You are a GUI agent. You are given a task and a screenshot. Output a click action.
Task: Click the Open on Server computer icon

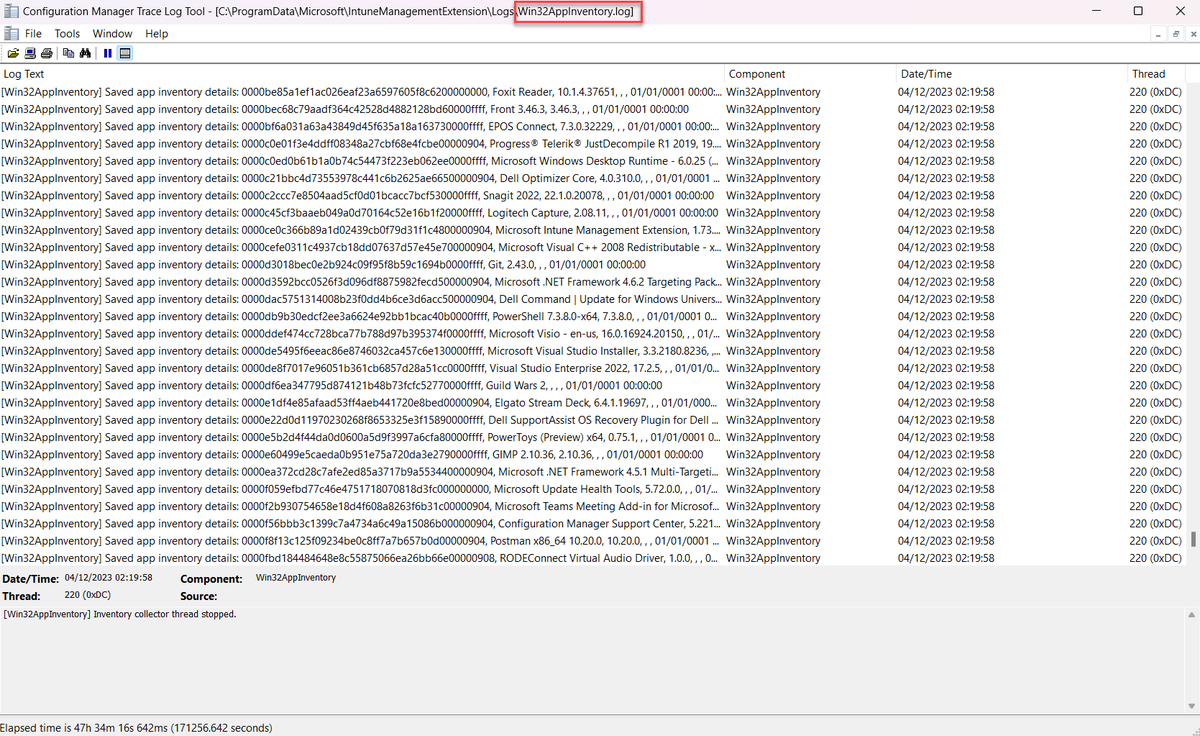click(x=30, y=53)
